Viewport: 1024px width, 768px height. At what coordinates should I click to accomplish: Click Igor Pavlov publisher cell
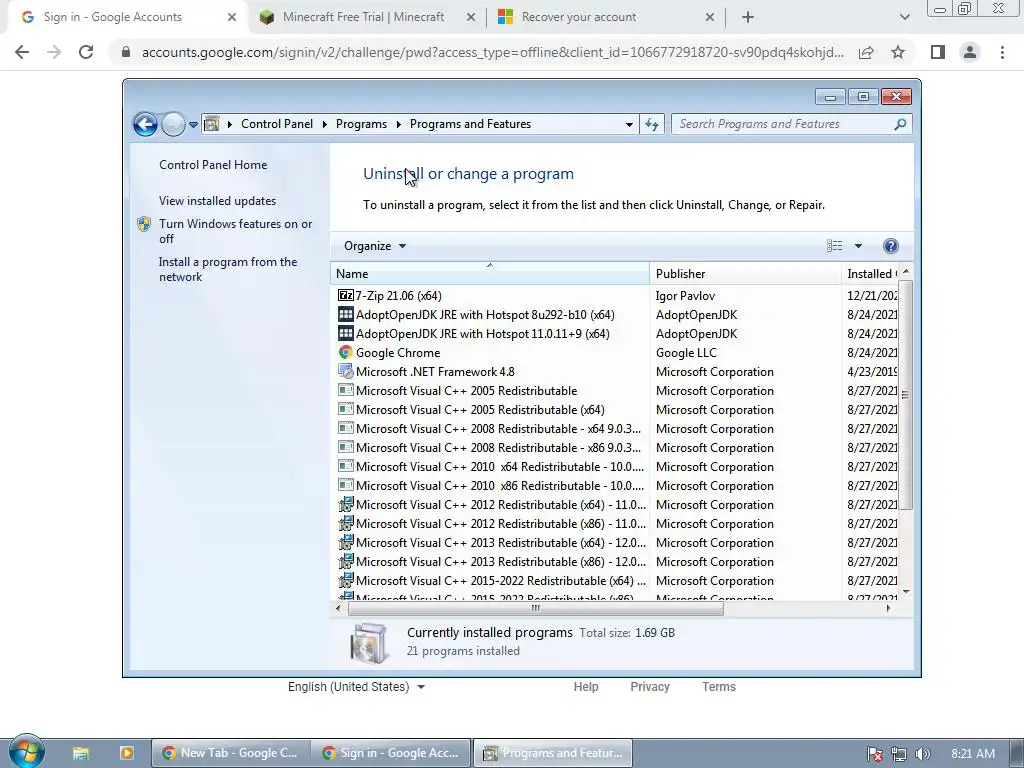[x=685, y=296]
